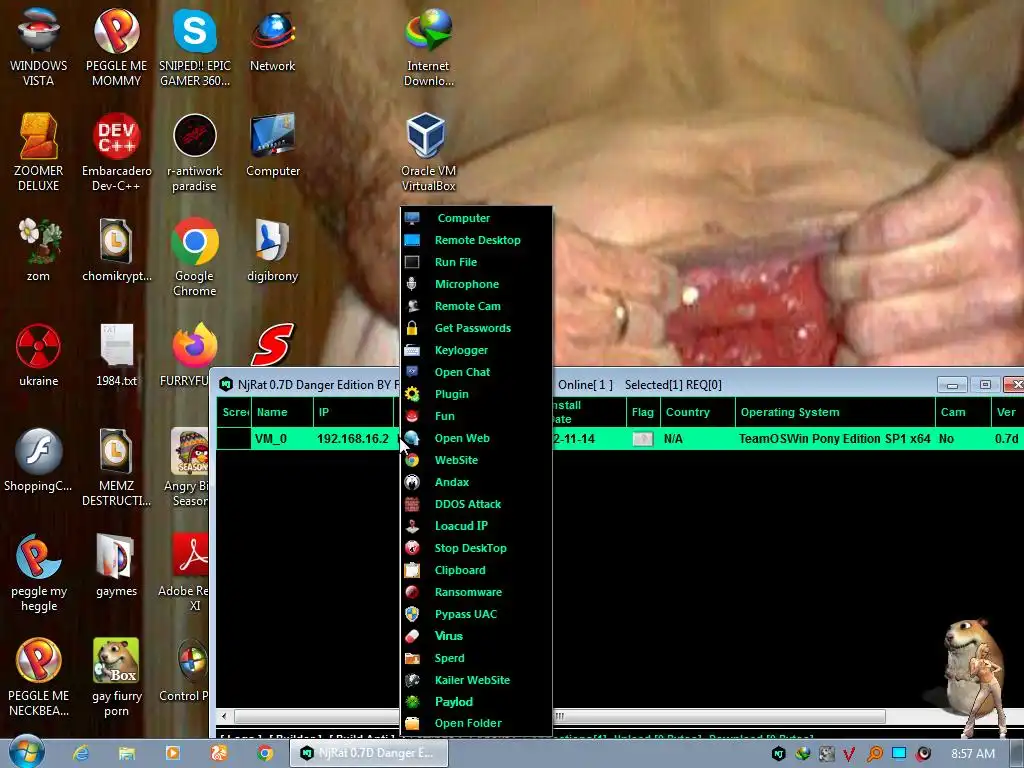The height and width of the screenshot is (768, 1024).
Task: Open Windows Explorer from the taskbar
Action: 127,753
